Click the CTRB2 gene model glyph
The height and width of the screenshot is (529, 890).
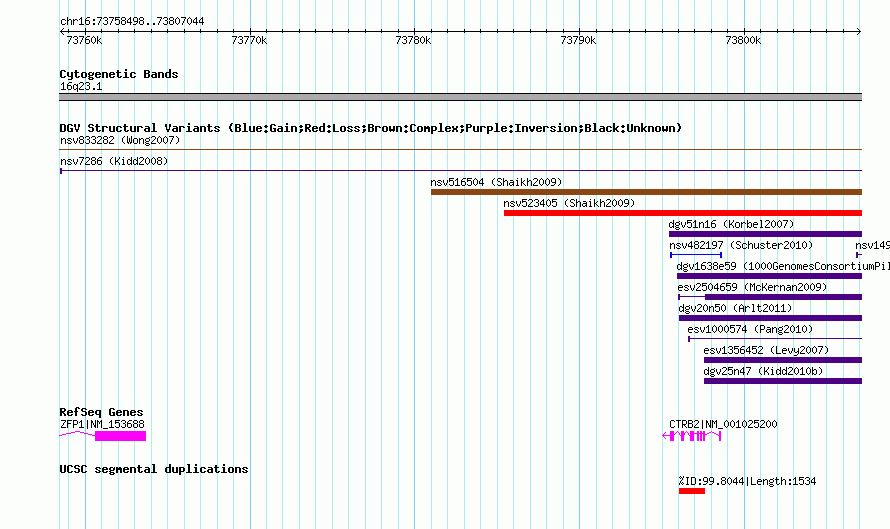pyautogui.click(x=692, y=436)
